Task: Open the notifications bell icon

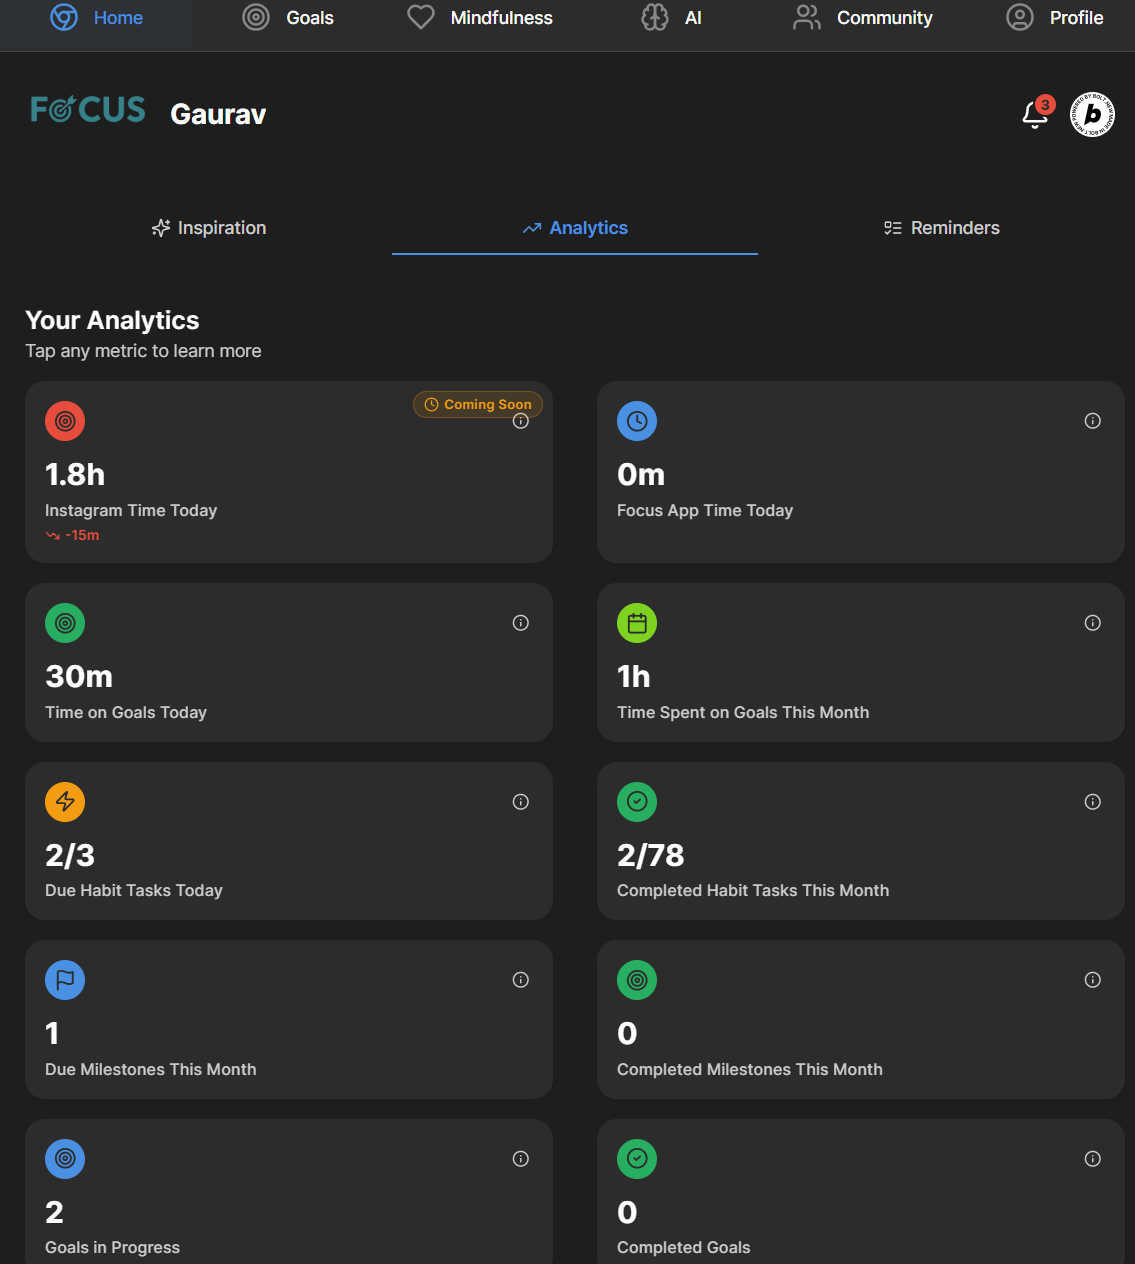Action: (1035, 115)
